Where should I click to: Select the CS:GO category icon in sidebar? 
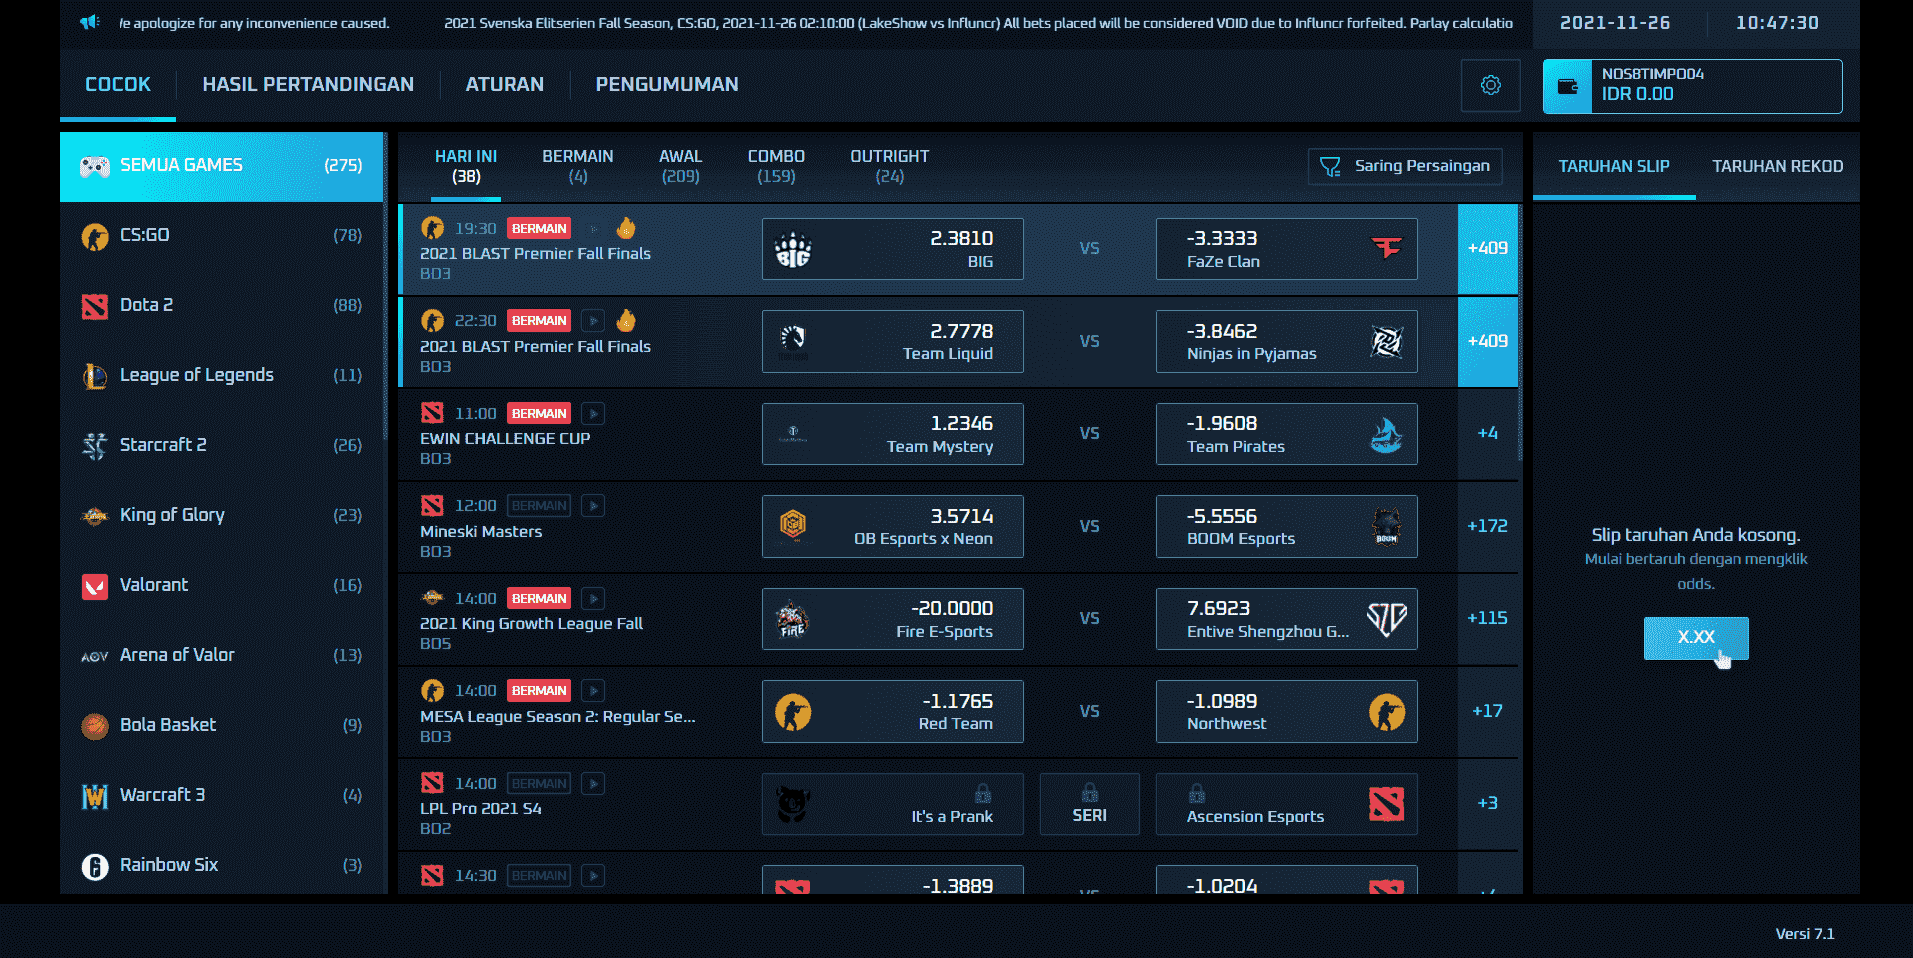(95, 235)
